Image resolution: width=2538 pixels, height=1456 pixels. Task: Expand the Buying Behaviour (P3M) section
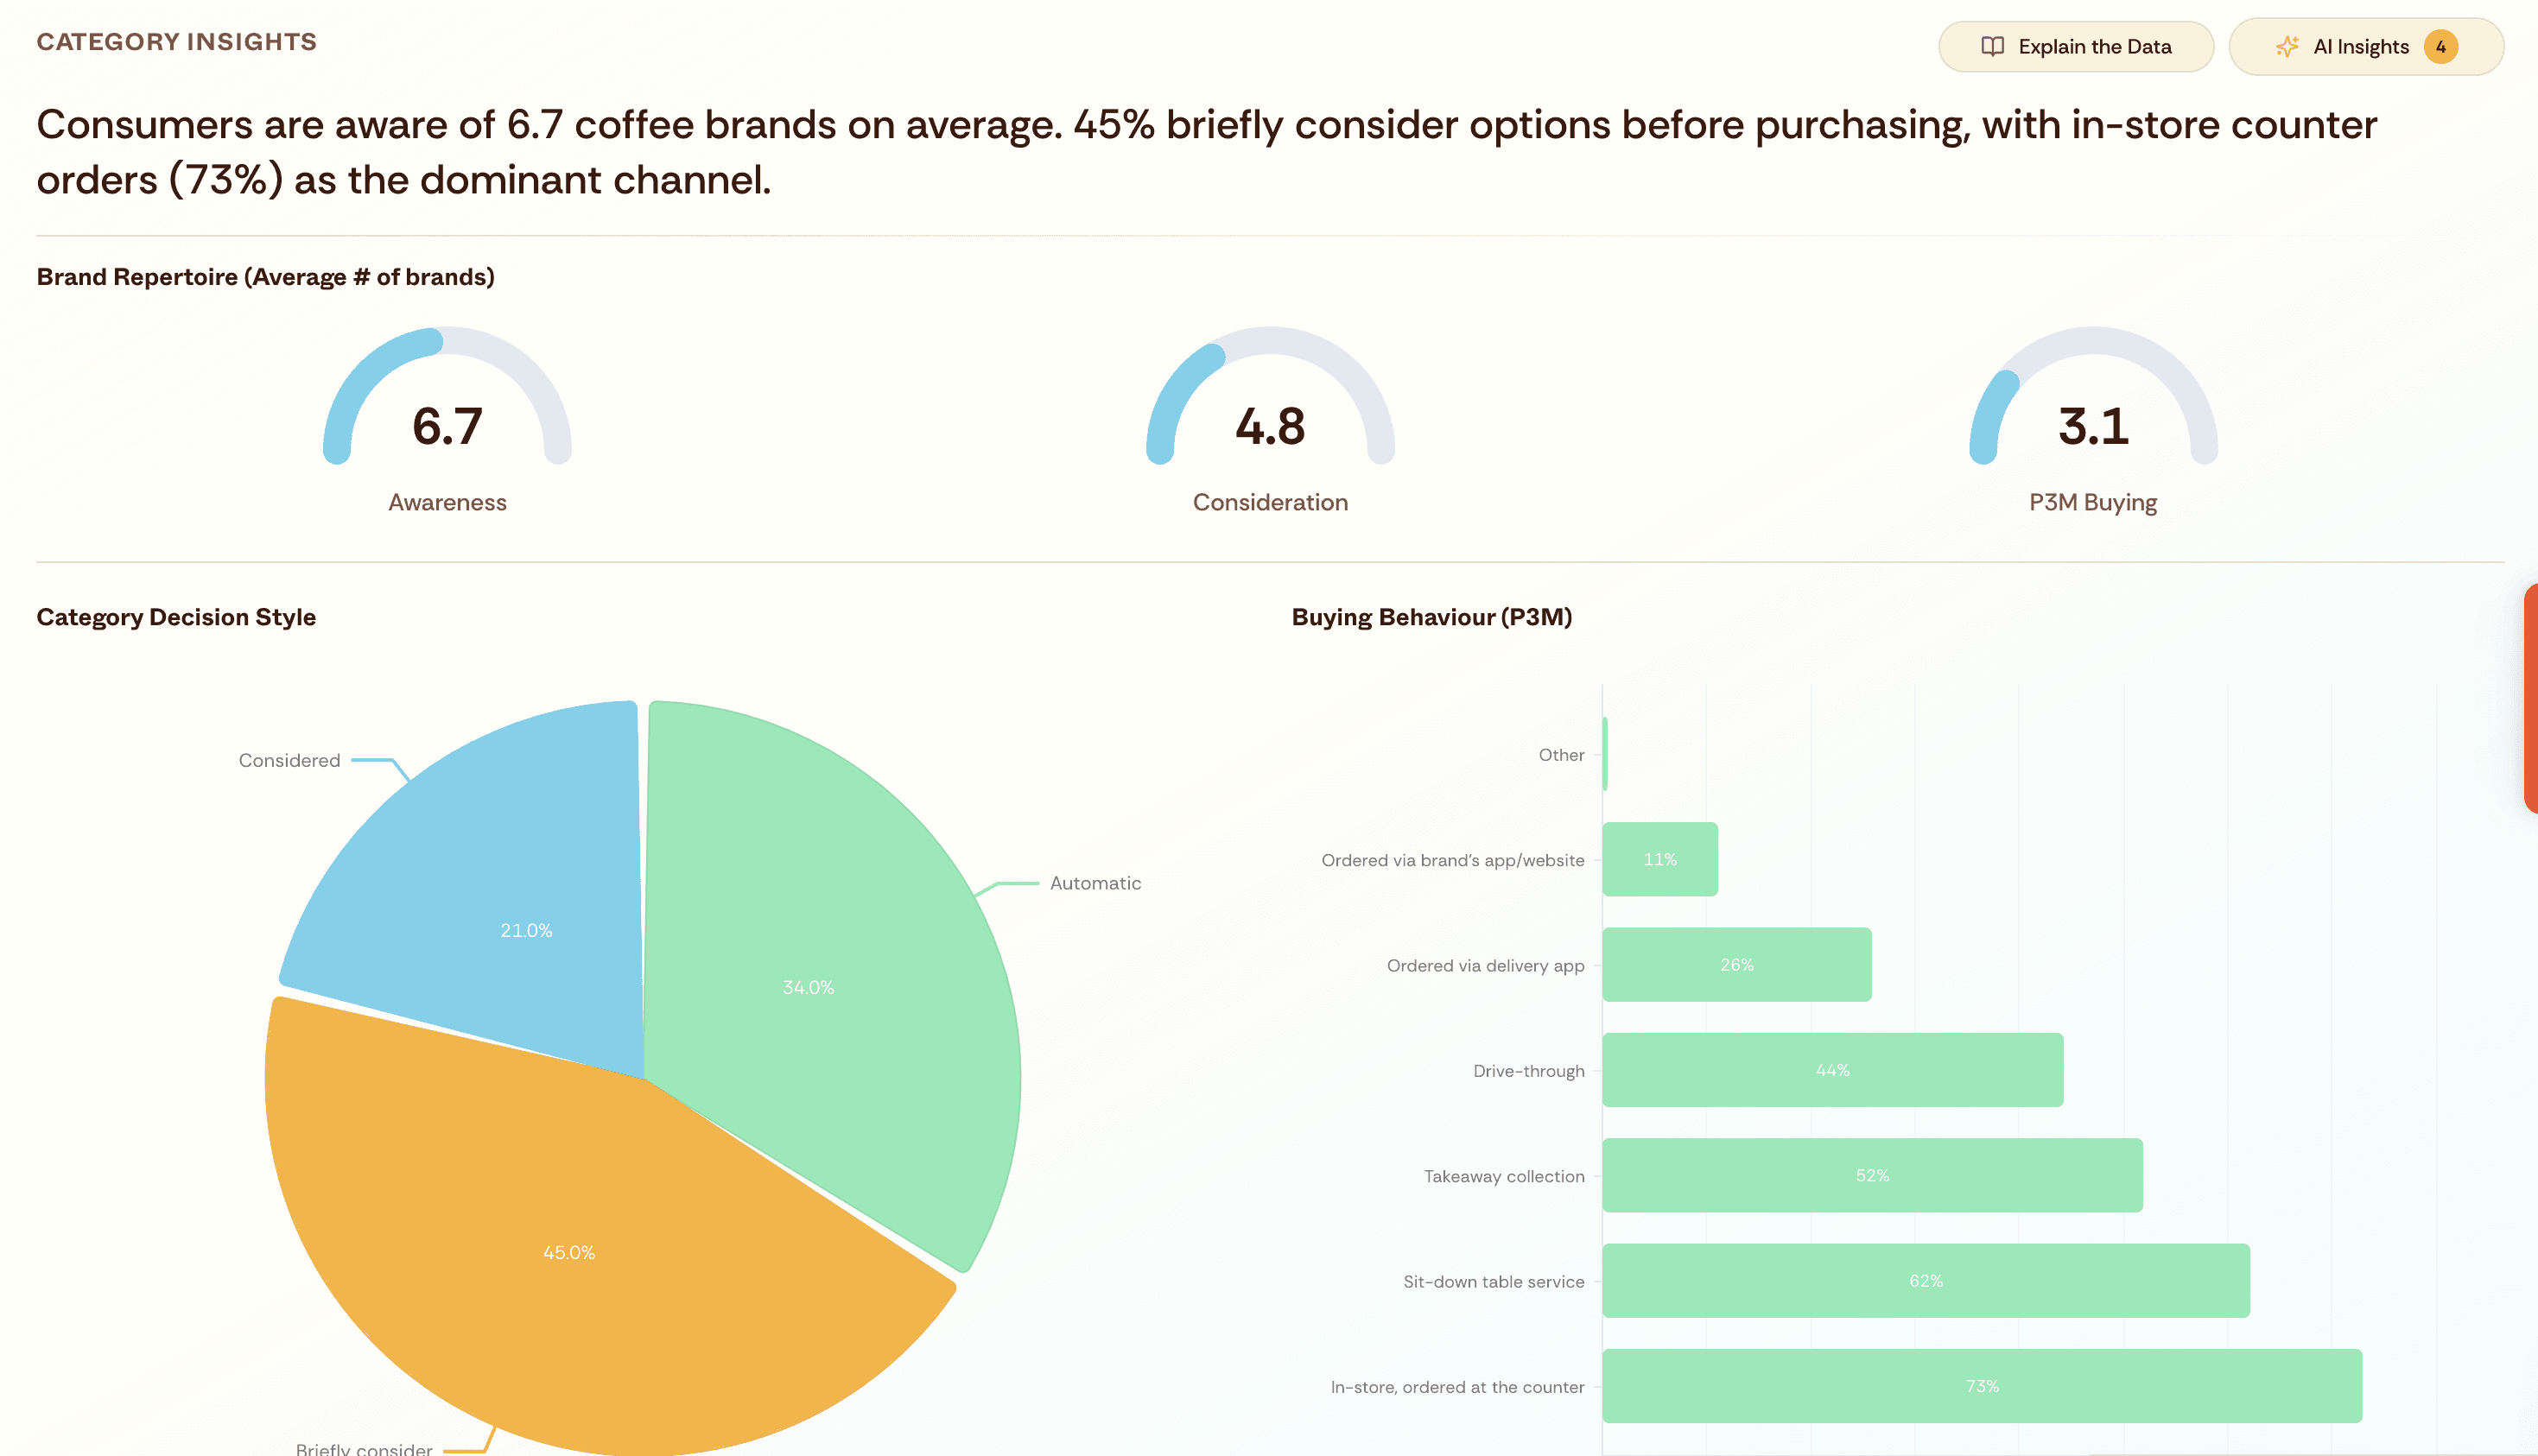coord(1432,617)
